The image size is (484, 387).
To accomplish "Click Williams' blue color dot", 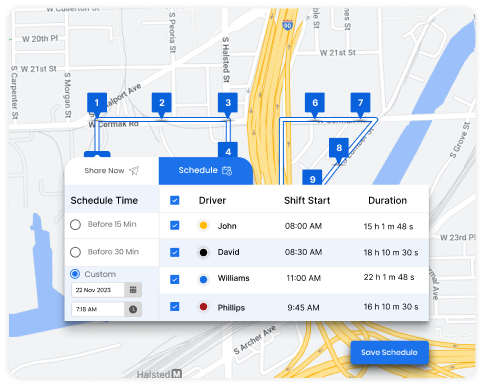I will [x=203, y=279].
